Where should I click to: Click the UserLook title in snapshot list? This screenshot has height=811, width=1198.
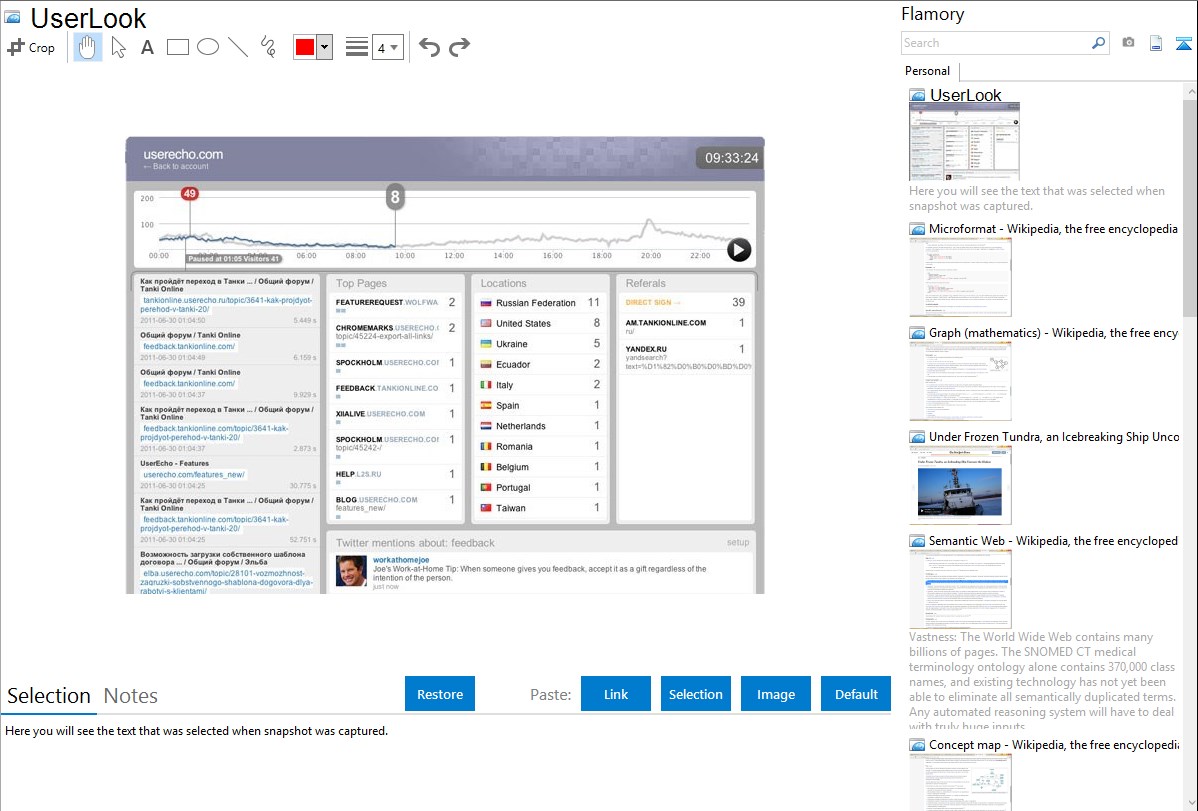click(x=966, y=96)
